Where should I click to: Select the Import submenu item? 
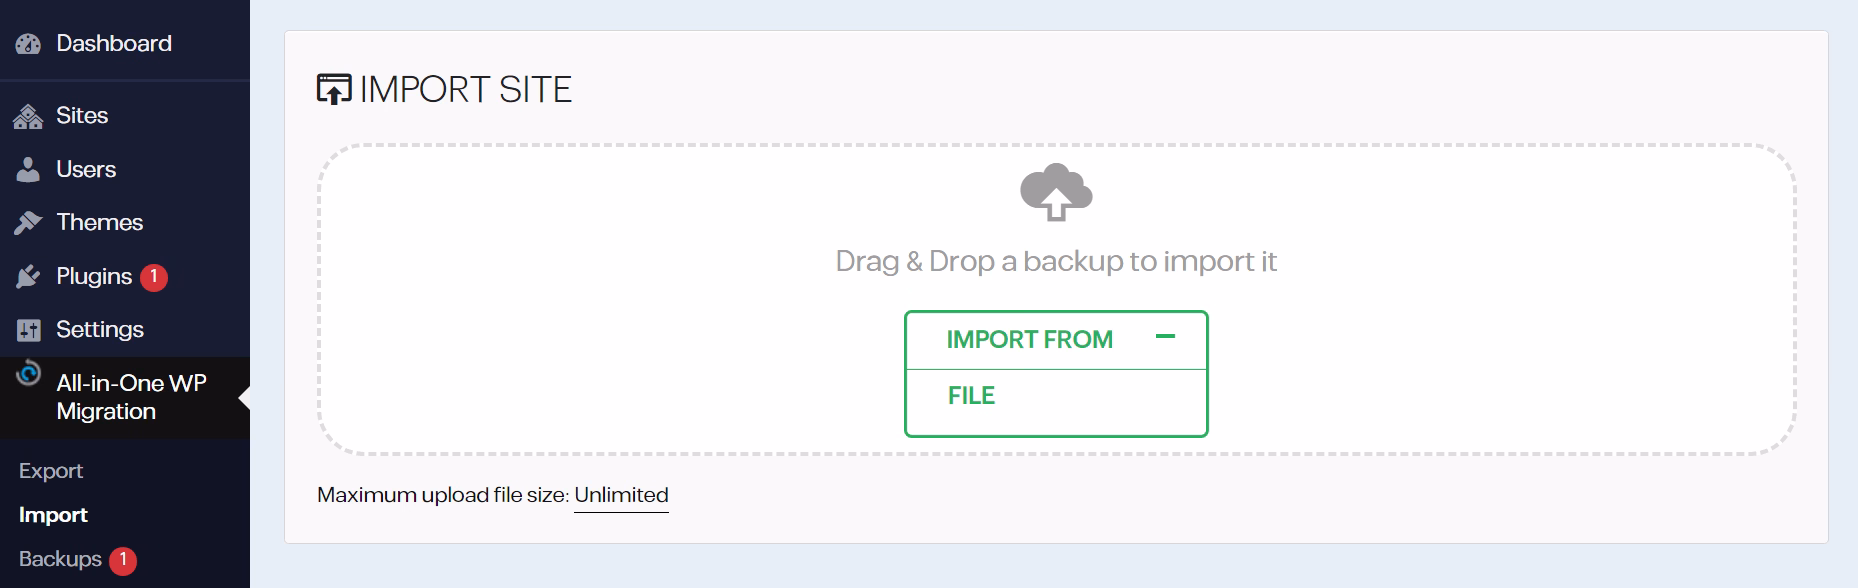click(x=53, y=515)
